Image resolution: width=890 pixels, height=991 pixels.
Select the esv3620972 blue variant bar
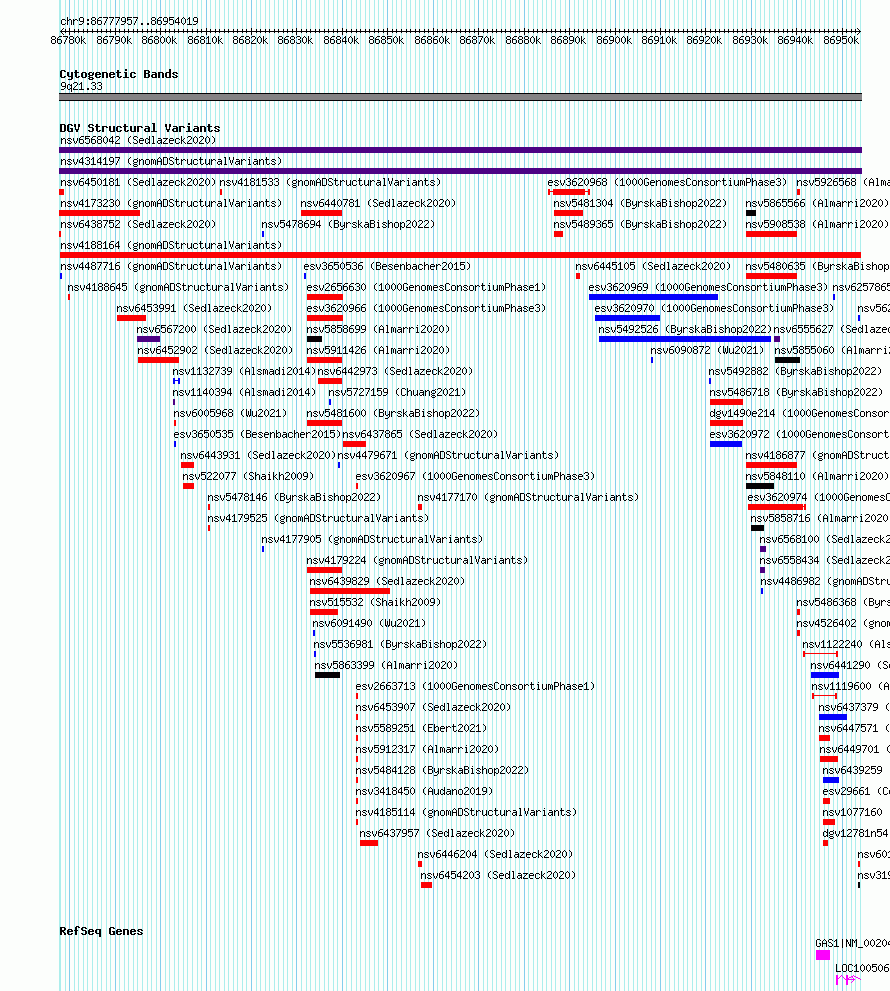(x=726, y=444)
